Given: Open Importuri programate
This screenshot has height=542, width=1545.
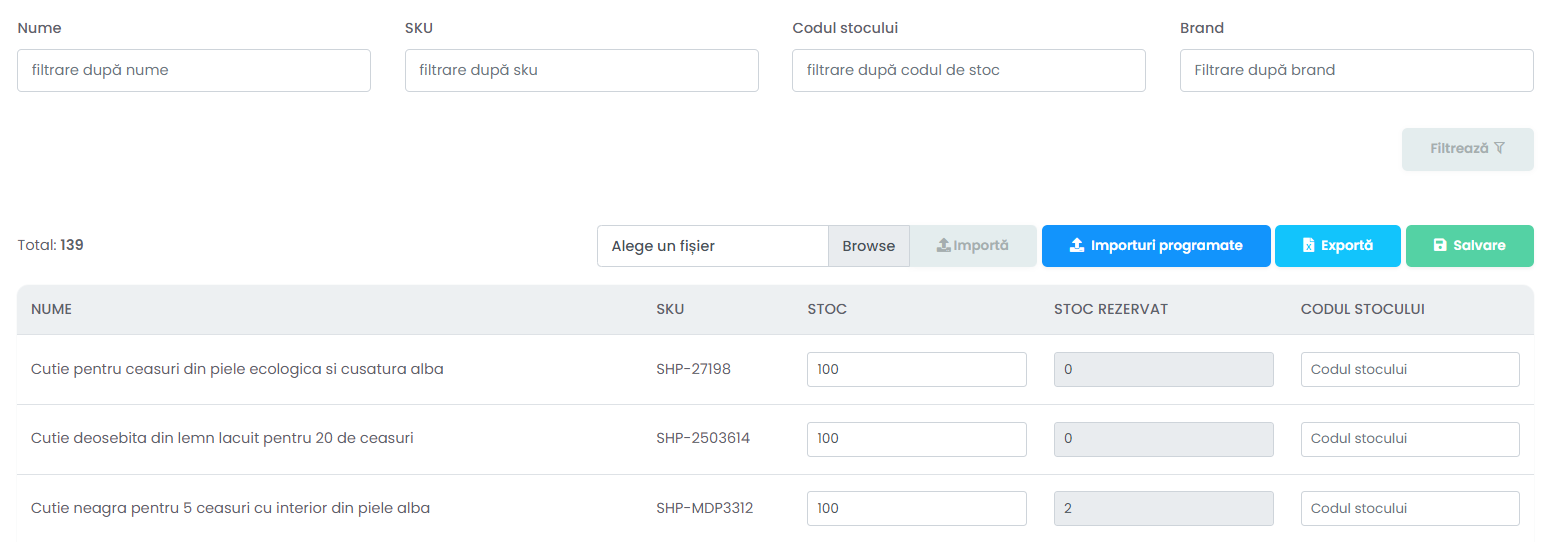Looking at the screenshot, I should (1156, 245).
